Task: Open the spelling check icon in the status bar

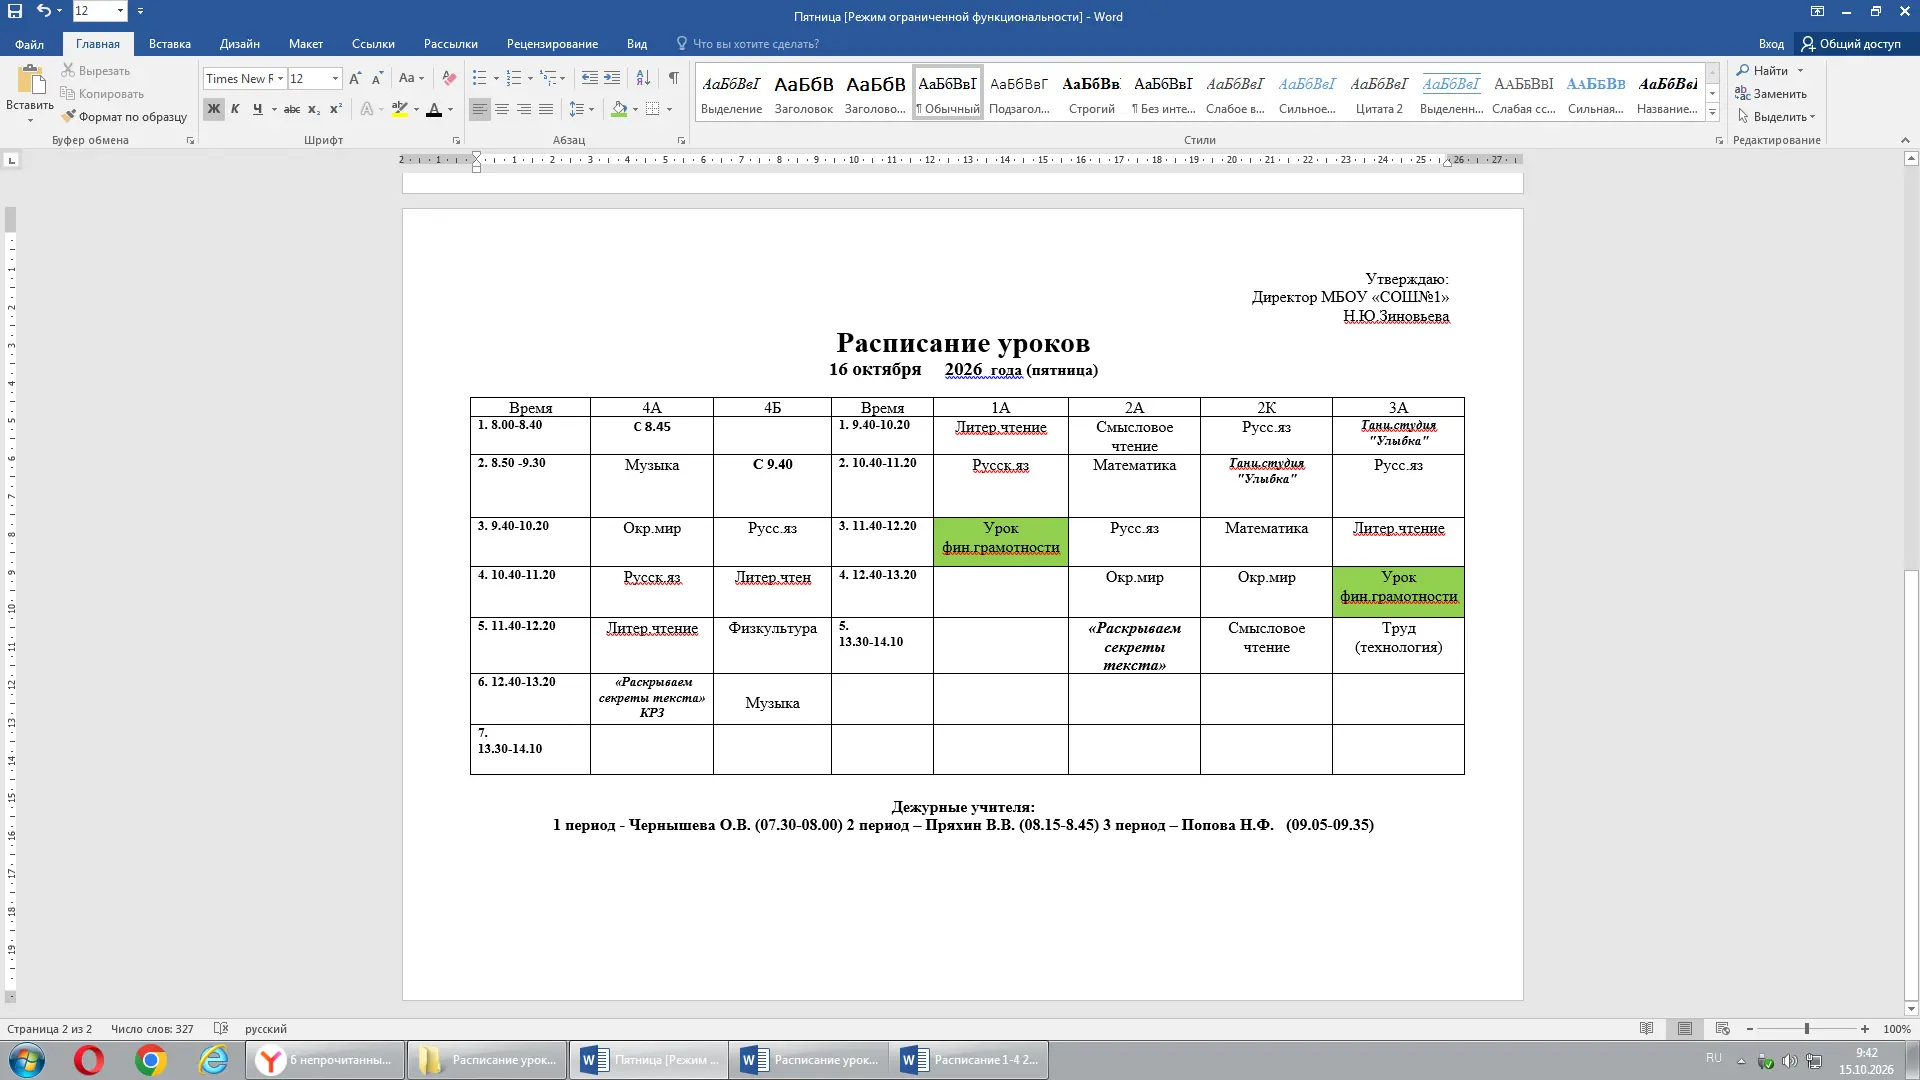Action: click(x=222, y=1028)
